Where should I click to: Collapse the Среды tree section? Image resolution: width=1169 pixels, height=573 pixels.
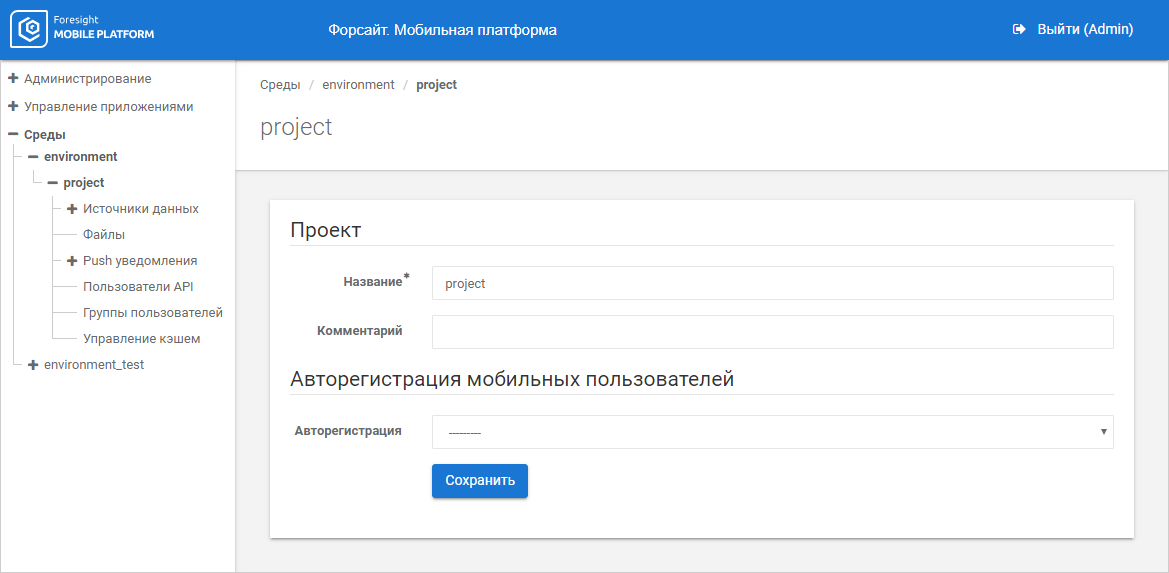click(13, 134)
